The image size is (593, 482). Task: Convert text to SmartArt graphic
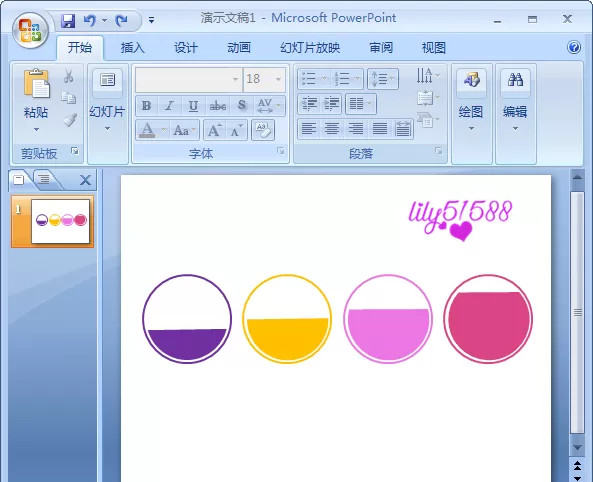pos(428,120)
